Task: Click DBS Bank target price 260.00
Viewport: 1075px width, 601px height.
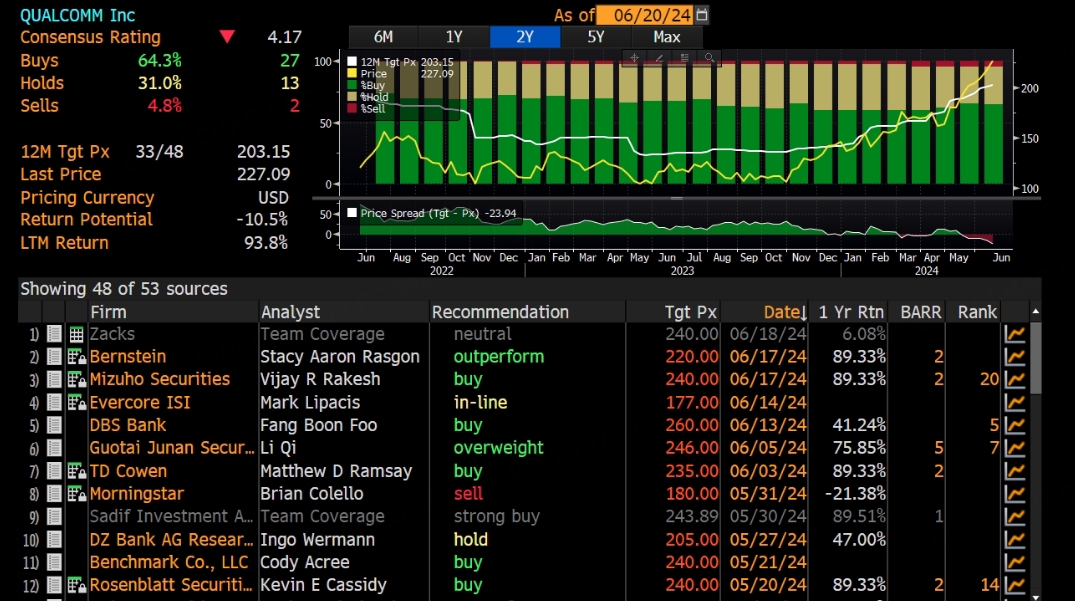Action: (x=692, y=426)
